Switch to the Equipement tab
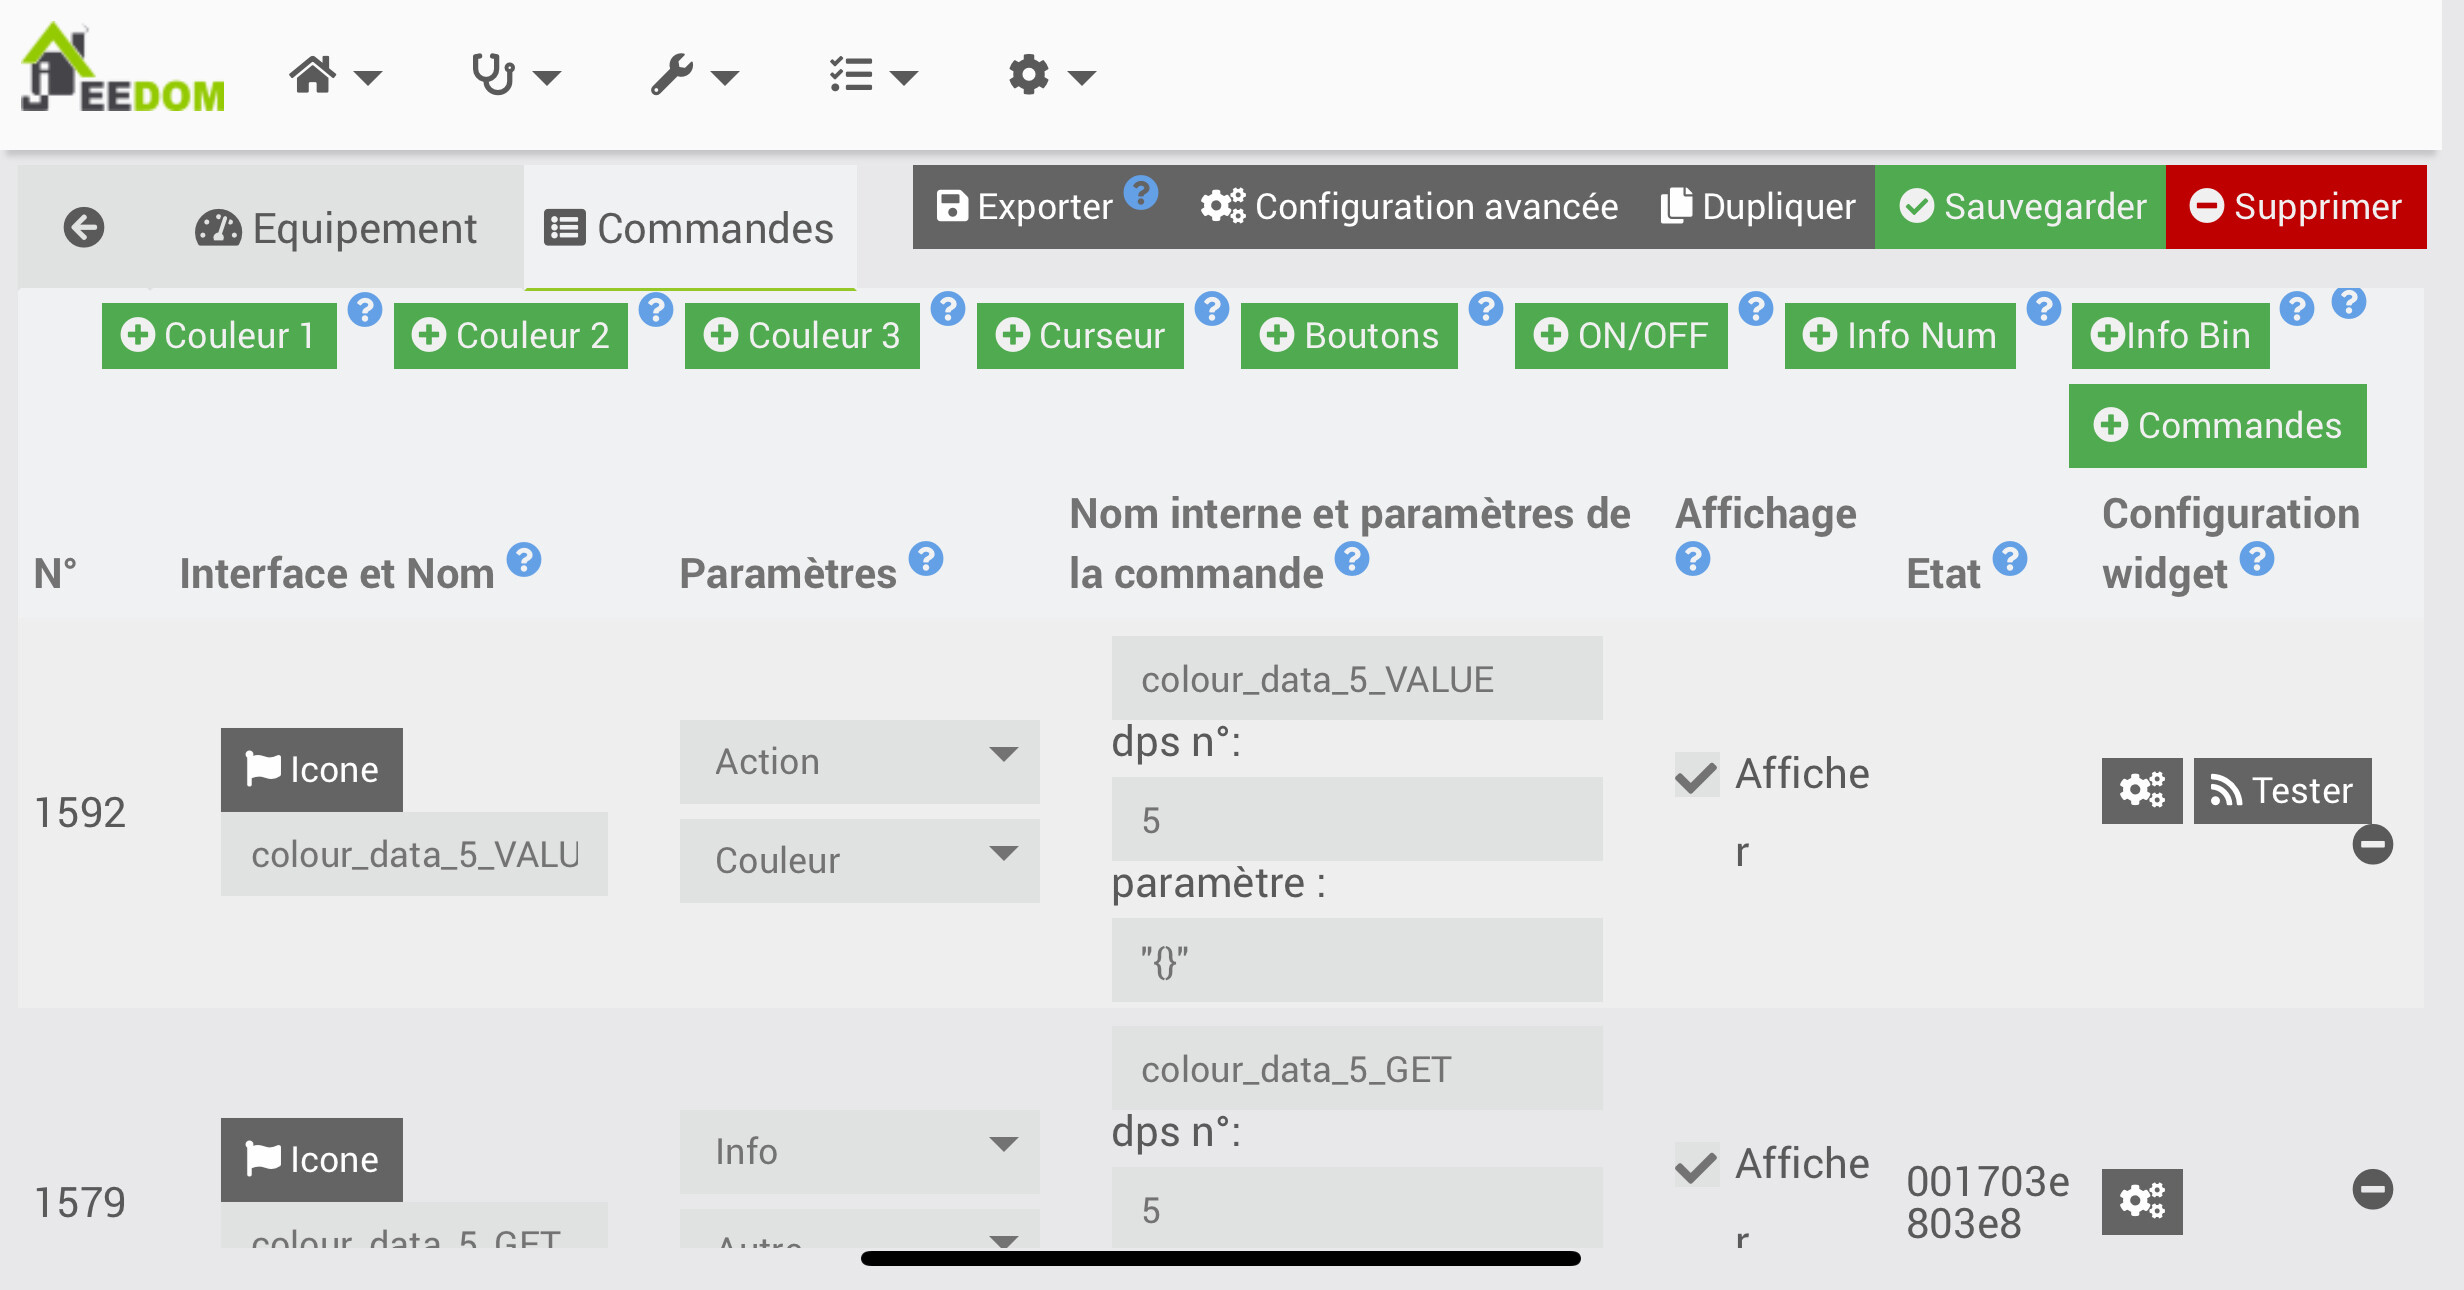 tap(336, 228)
